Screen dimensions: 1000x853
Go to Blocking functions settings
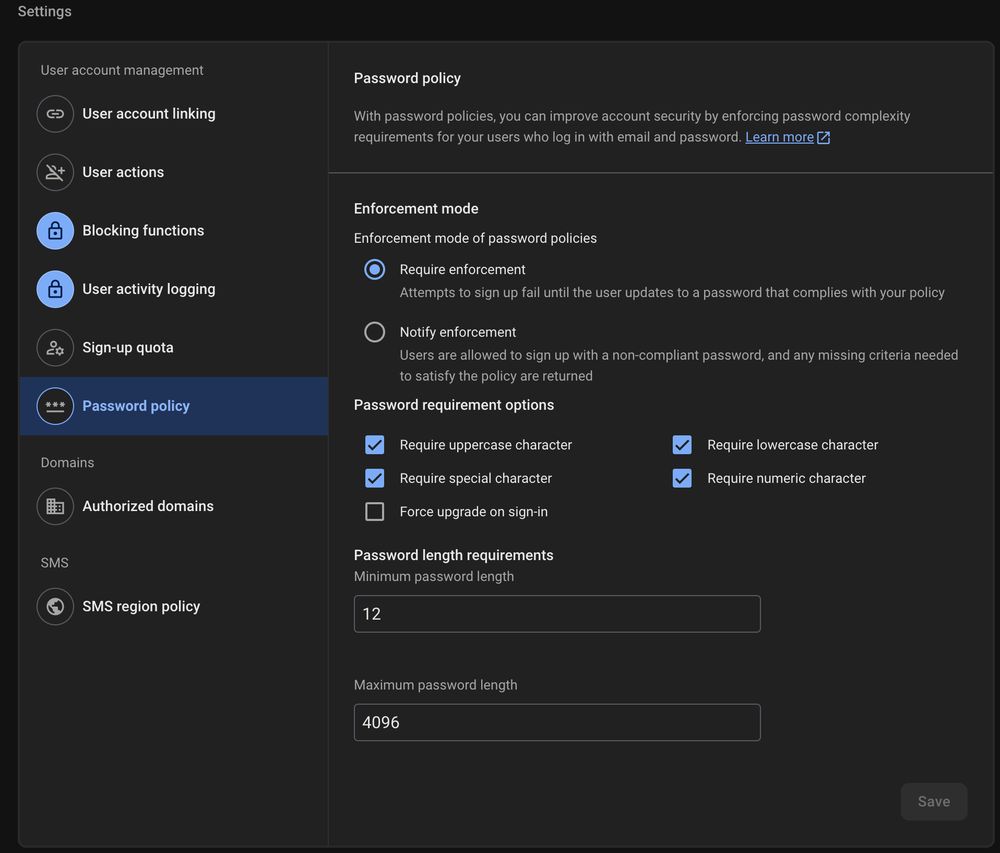click(173, 231)
